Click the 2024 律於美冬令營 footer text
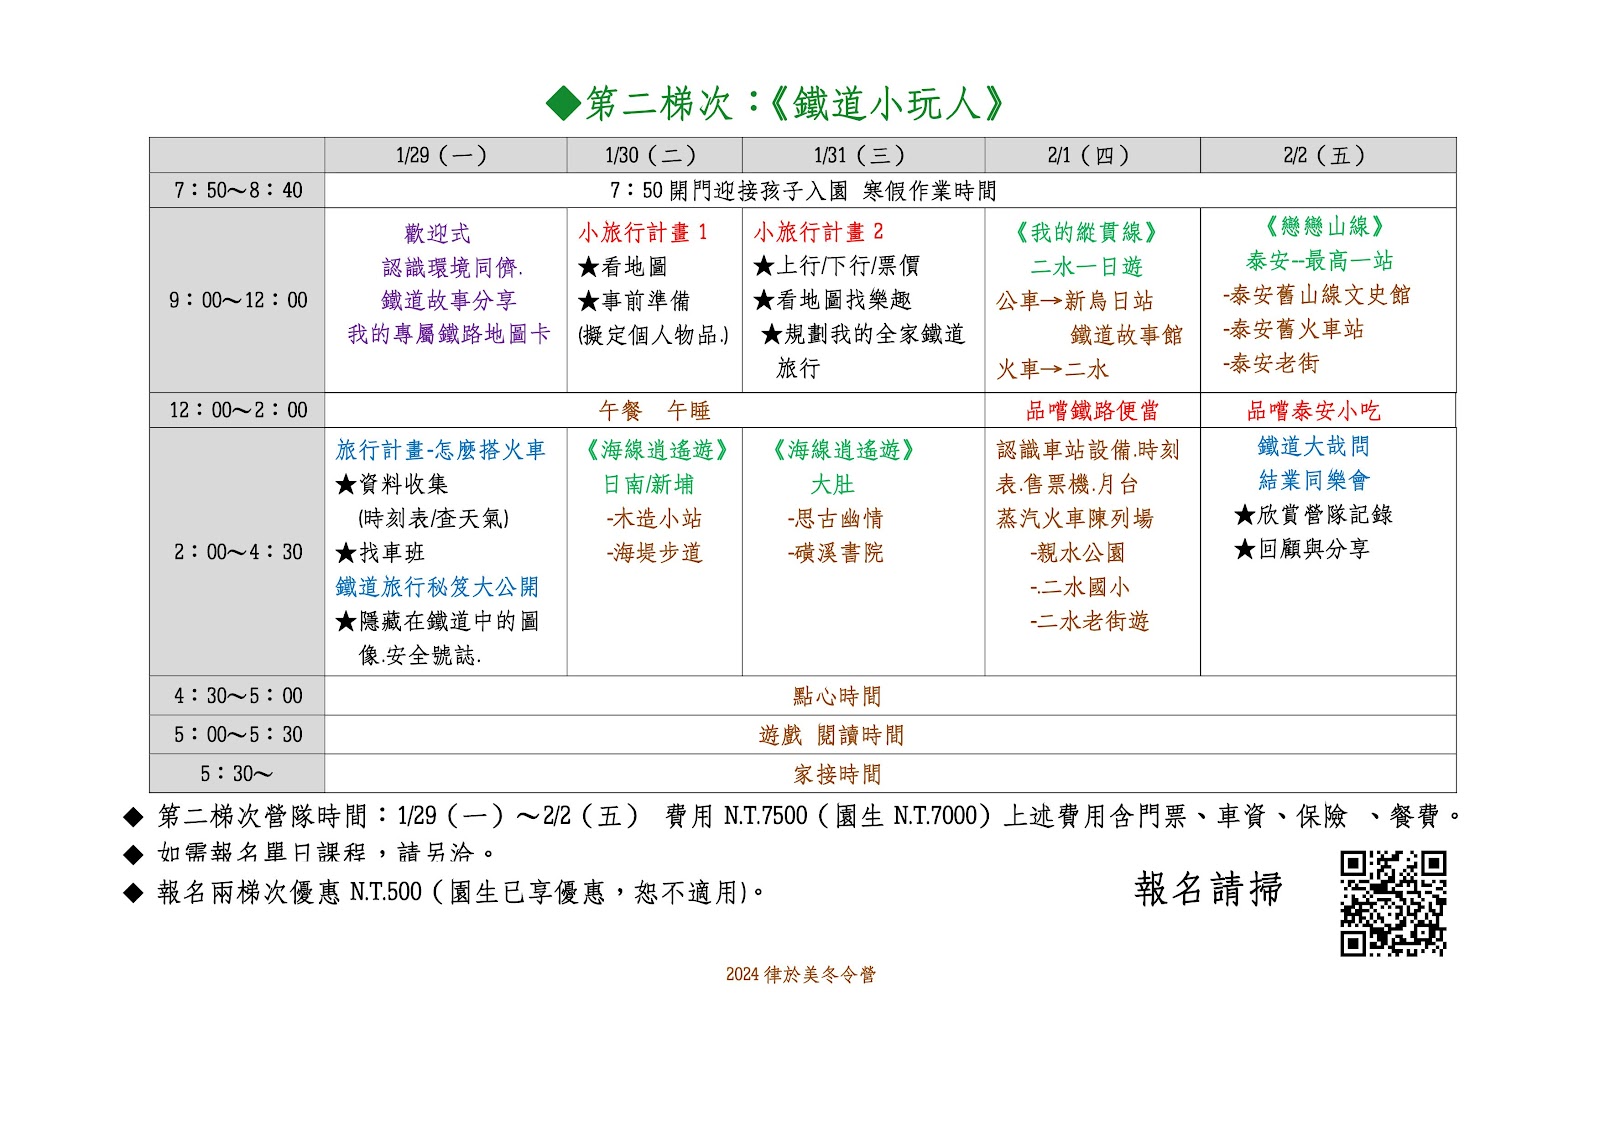This screenshot has height=1132, width=1600. pos(800,975)
